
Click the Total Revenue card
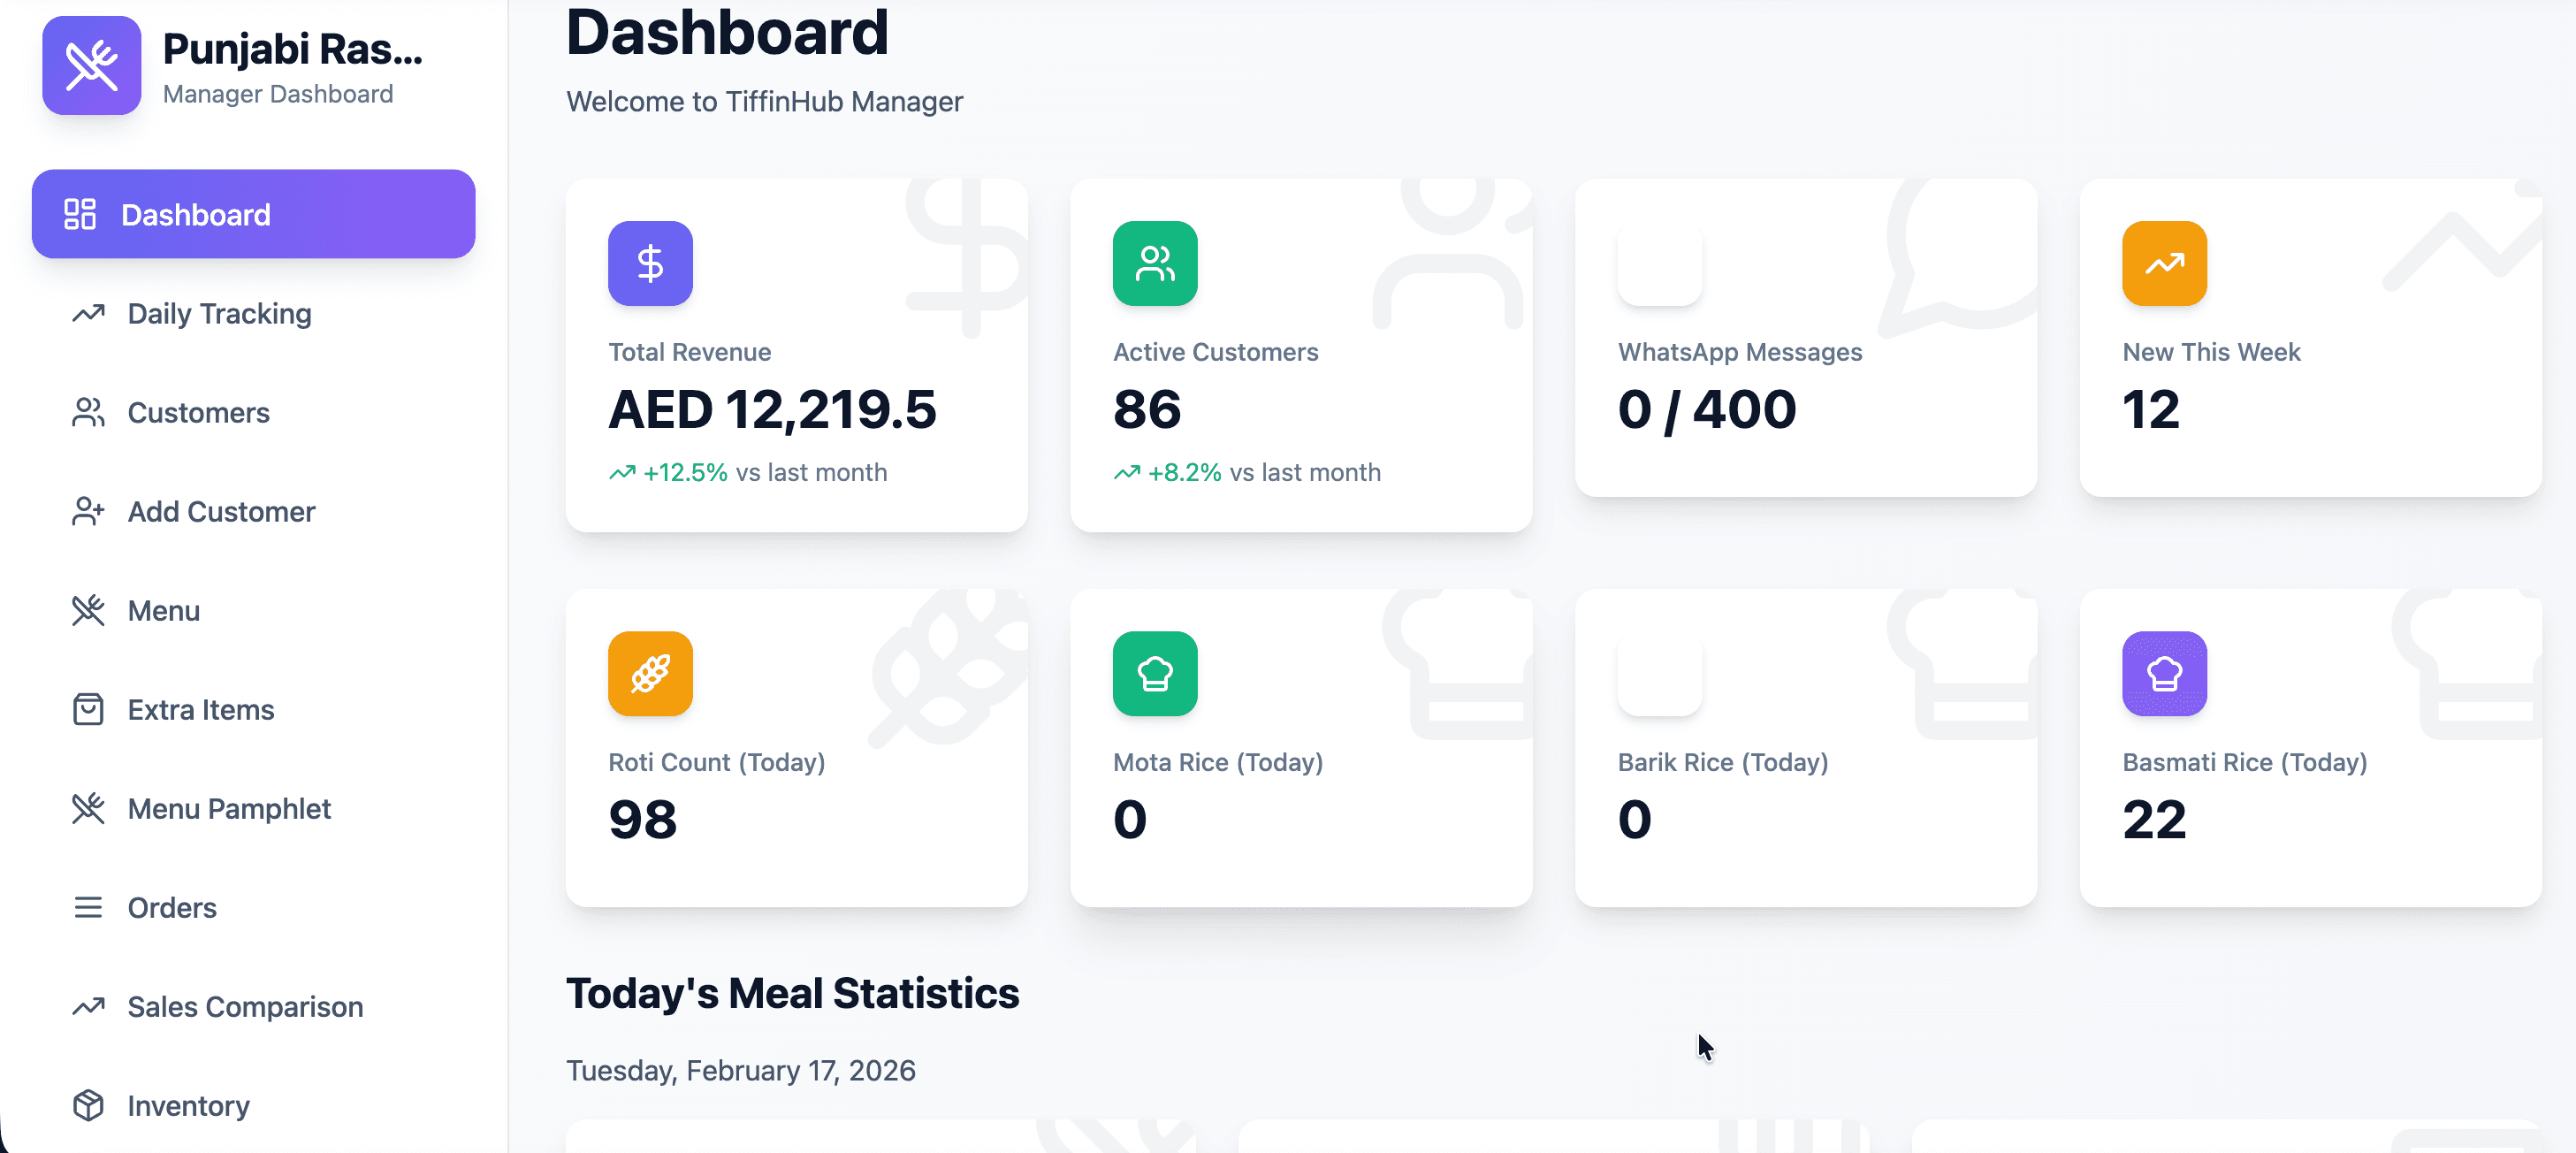tap(797, 355)
